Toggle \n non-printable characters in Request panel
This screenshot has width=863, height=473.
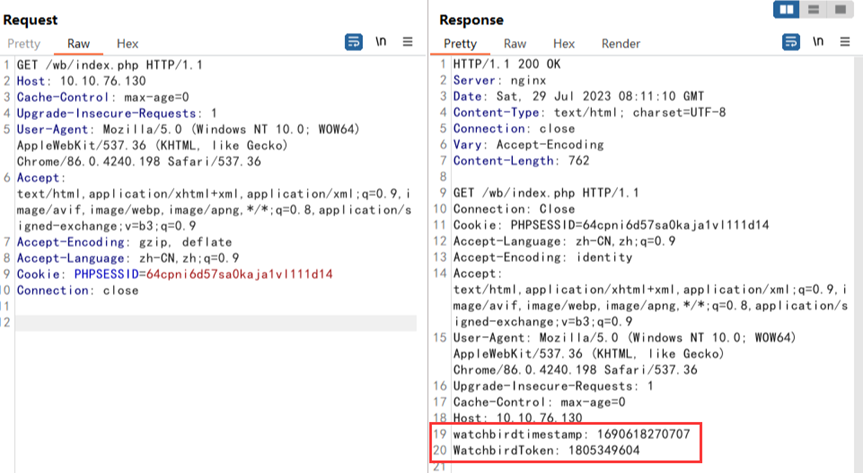point(381,42)
